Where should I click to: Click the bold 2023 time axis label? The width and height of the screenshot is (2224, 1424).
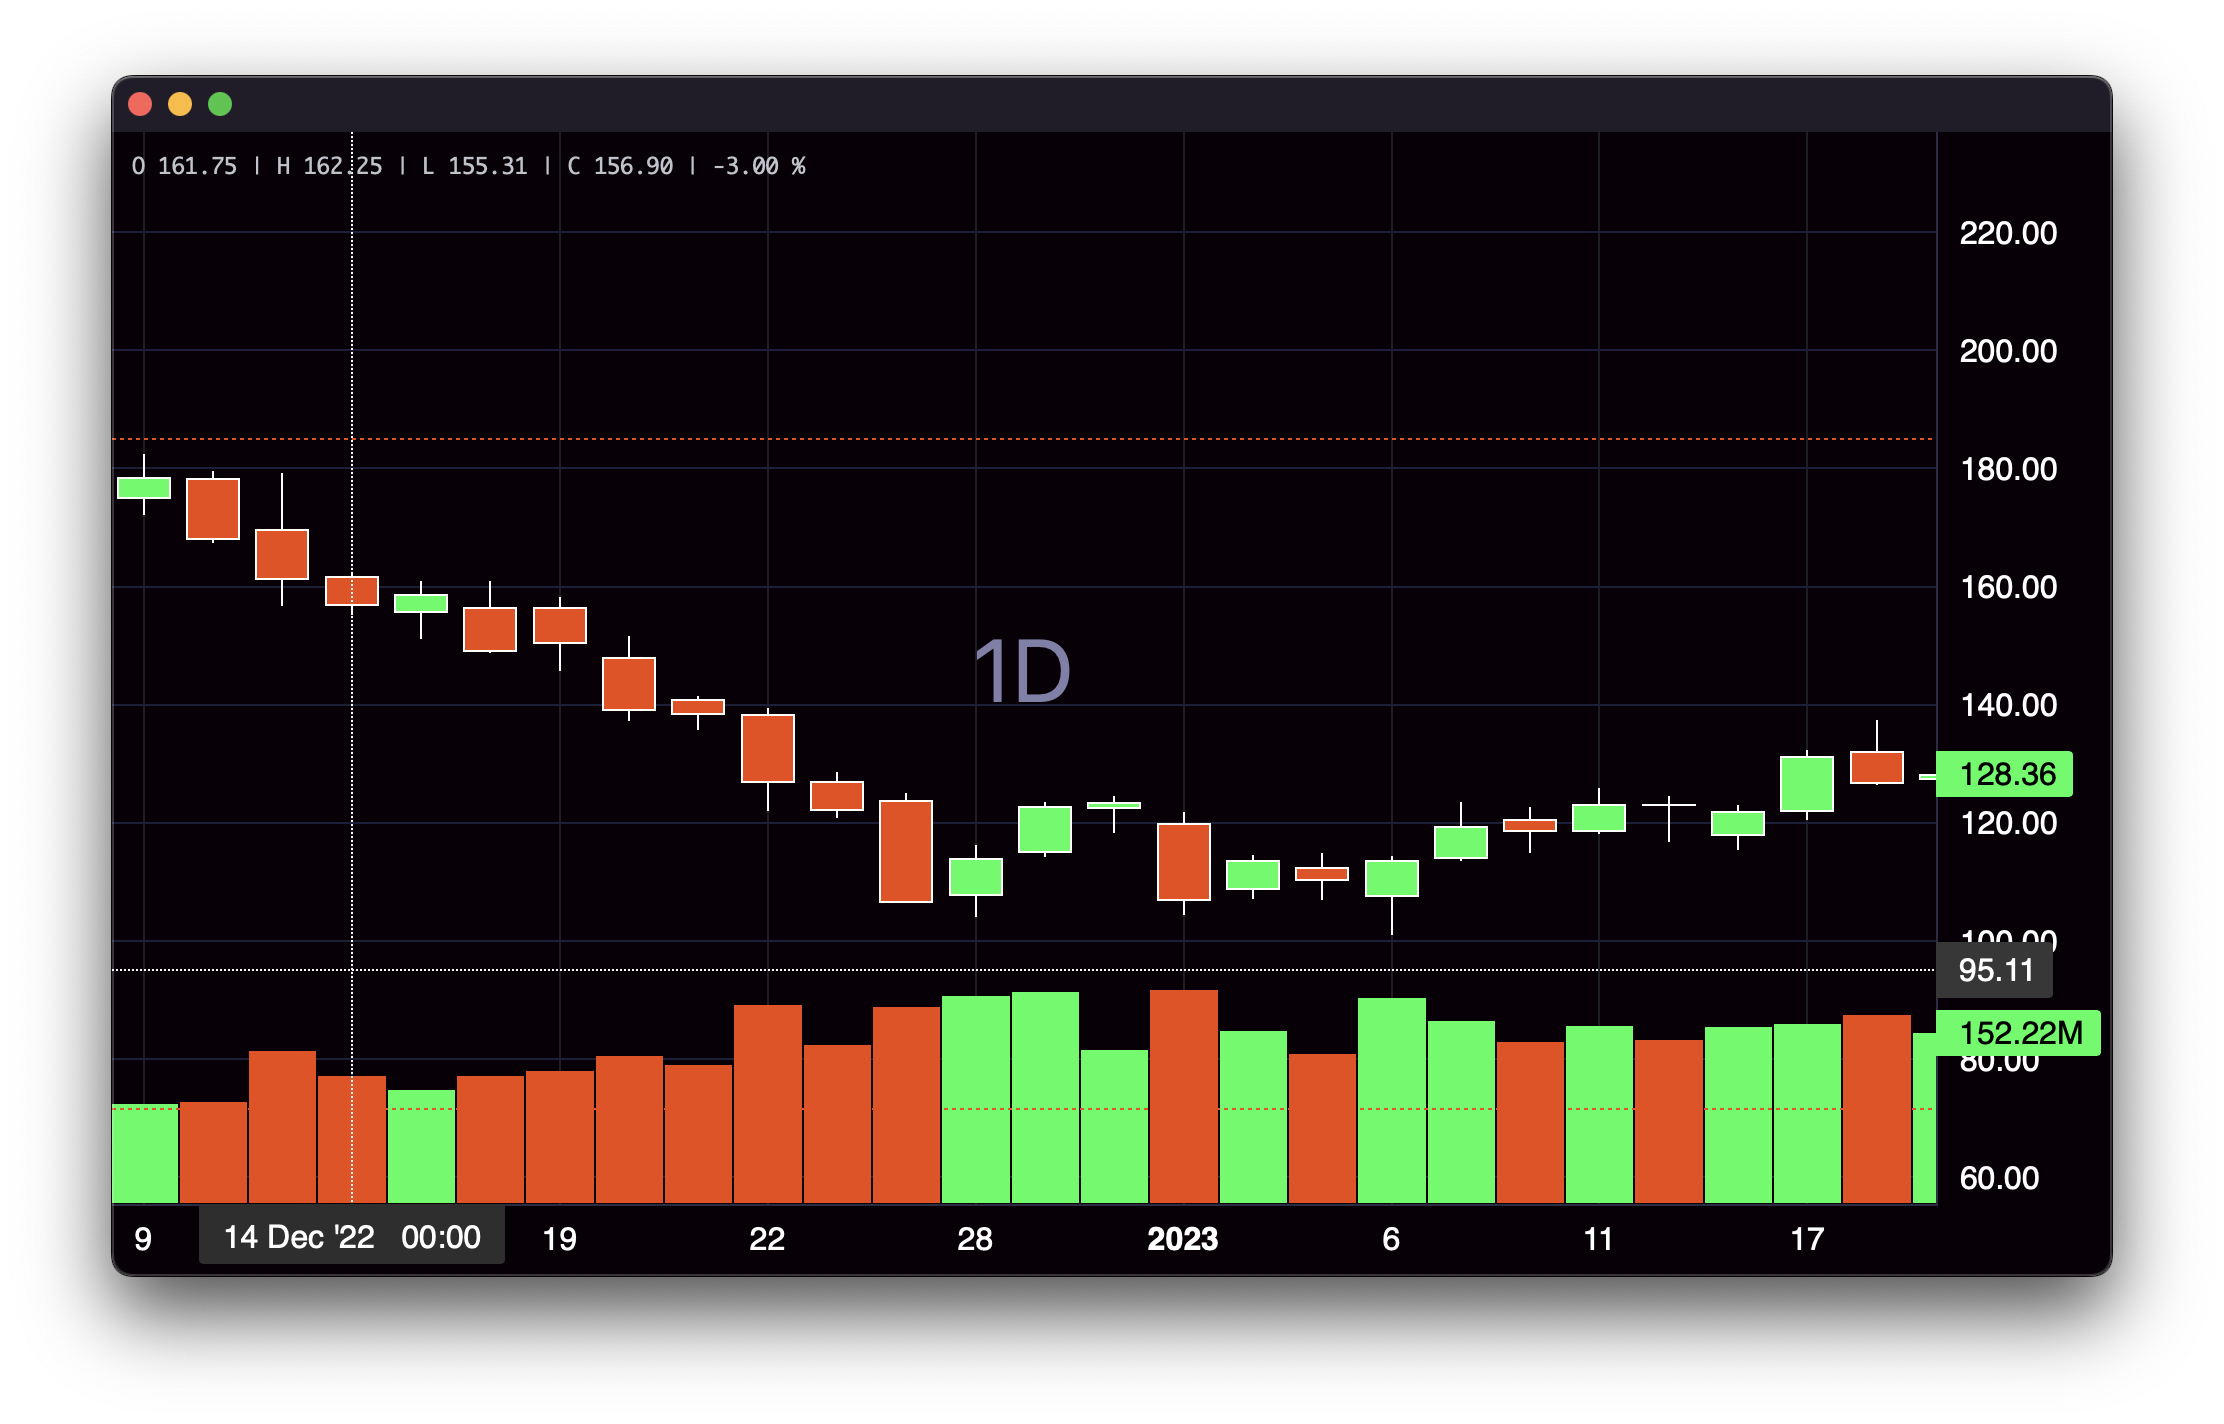pos(1182,1239)
